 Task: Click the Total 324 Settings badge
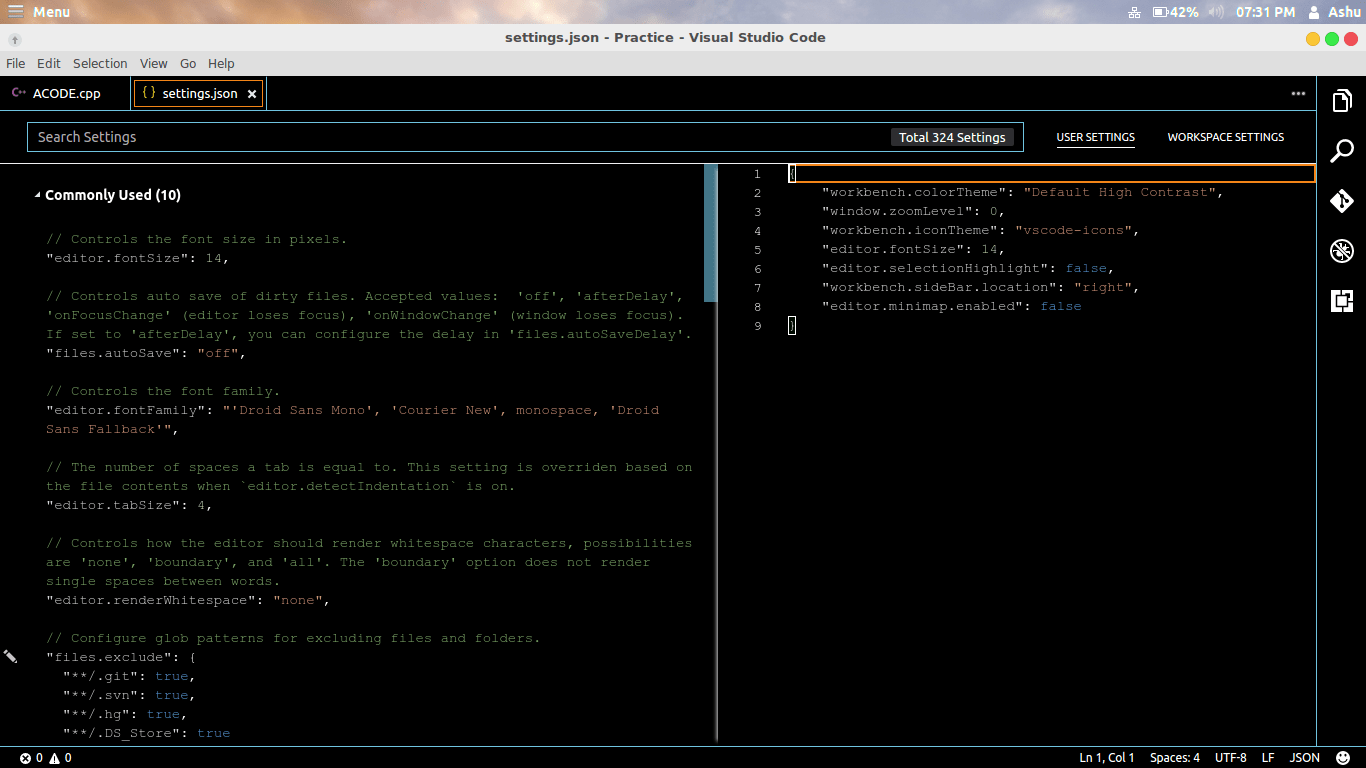pos(952,137)
